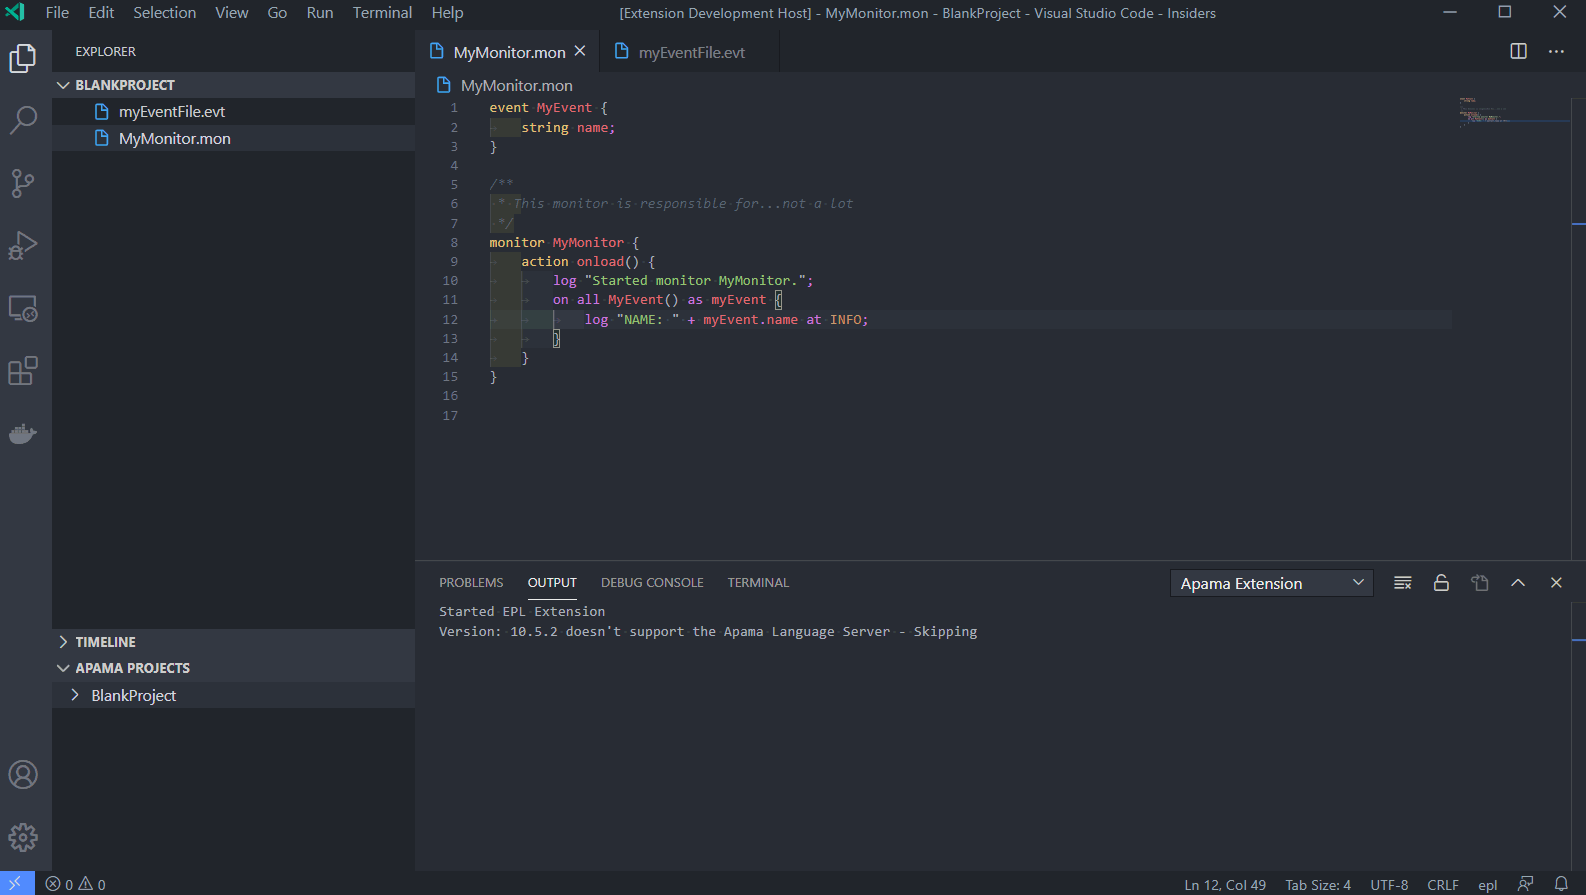Change line endings via CRLF status item
This screenshot has width=1586, height=895.
1443,884
